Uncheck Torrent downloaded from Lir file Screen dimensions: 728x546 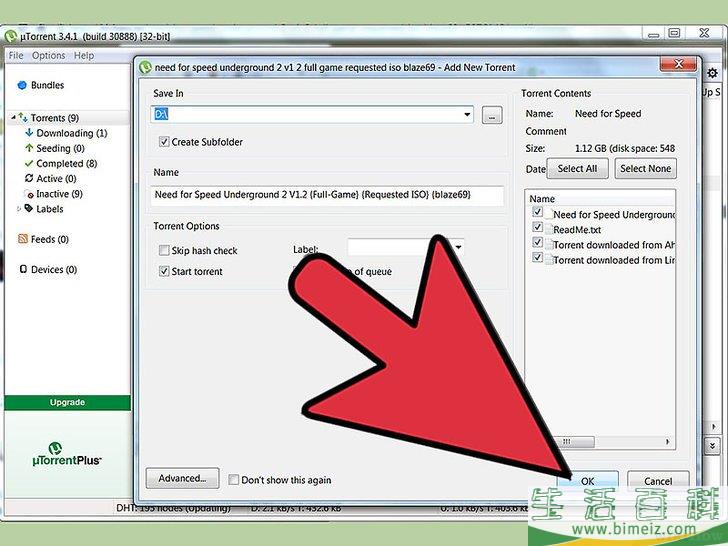pyautogui.click(x=537, y=258)
